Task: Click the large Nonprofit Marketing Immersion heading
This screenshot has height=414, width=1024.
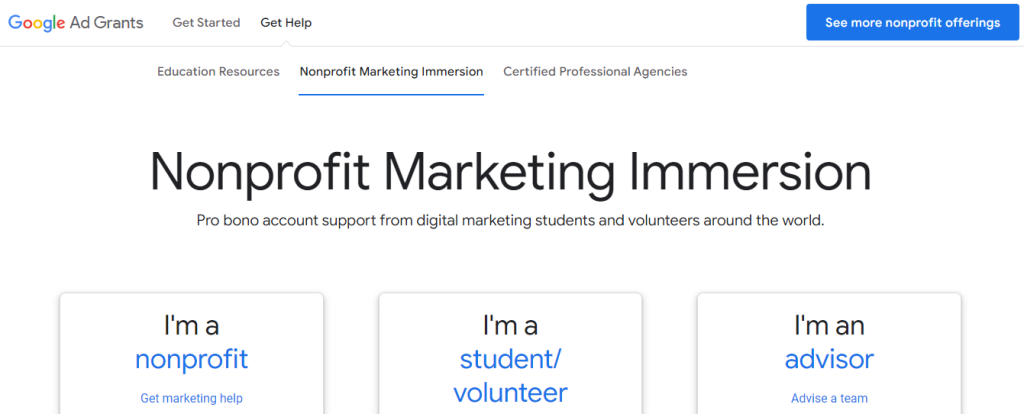Action: pos(511,171)
